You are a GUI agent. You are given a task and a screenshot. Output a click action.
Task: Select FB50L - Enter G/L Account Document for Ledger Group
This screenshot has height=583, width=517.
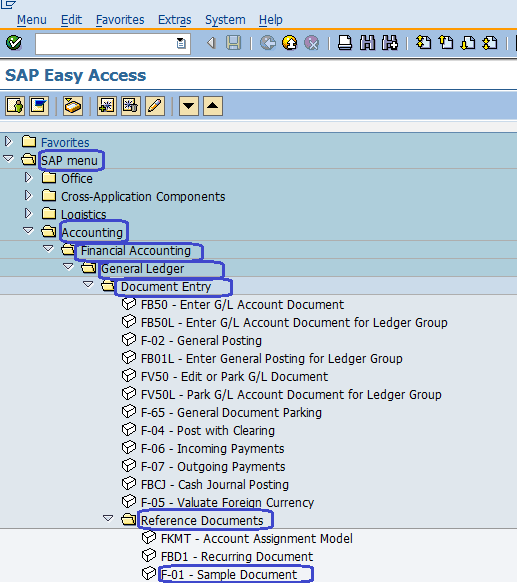(294, 322)
